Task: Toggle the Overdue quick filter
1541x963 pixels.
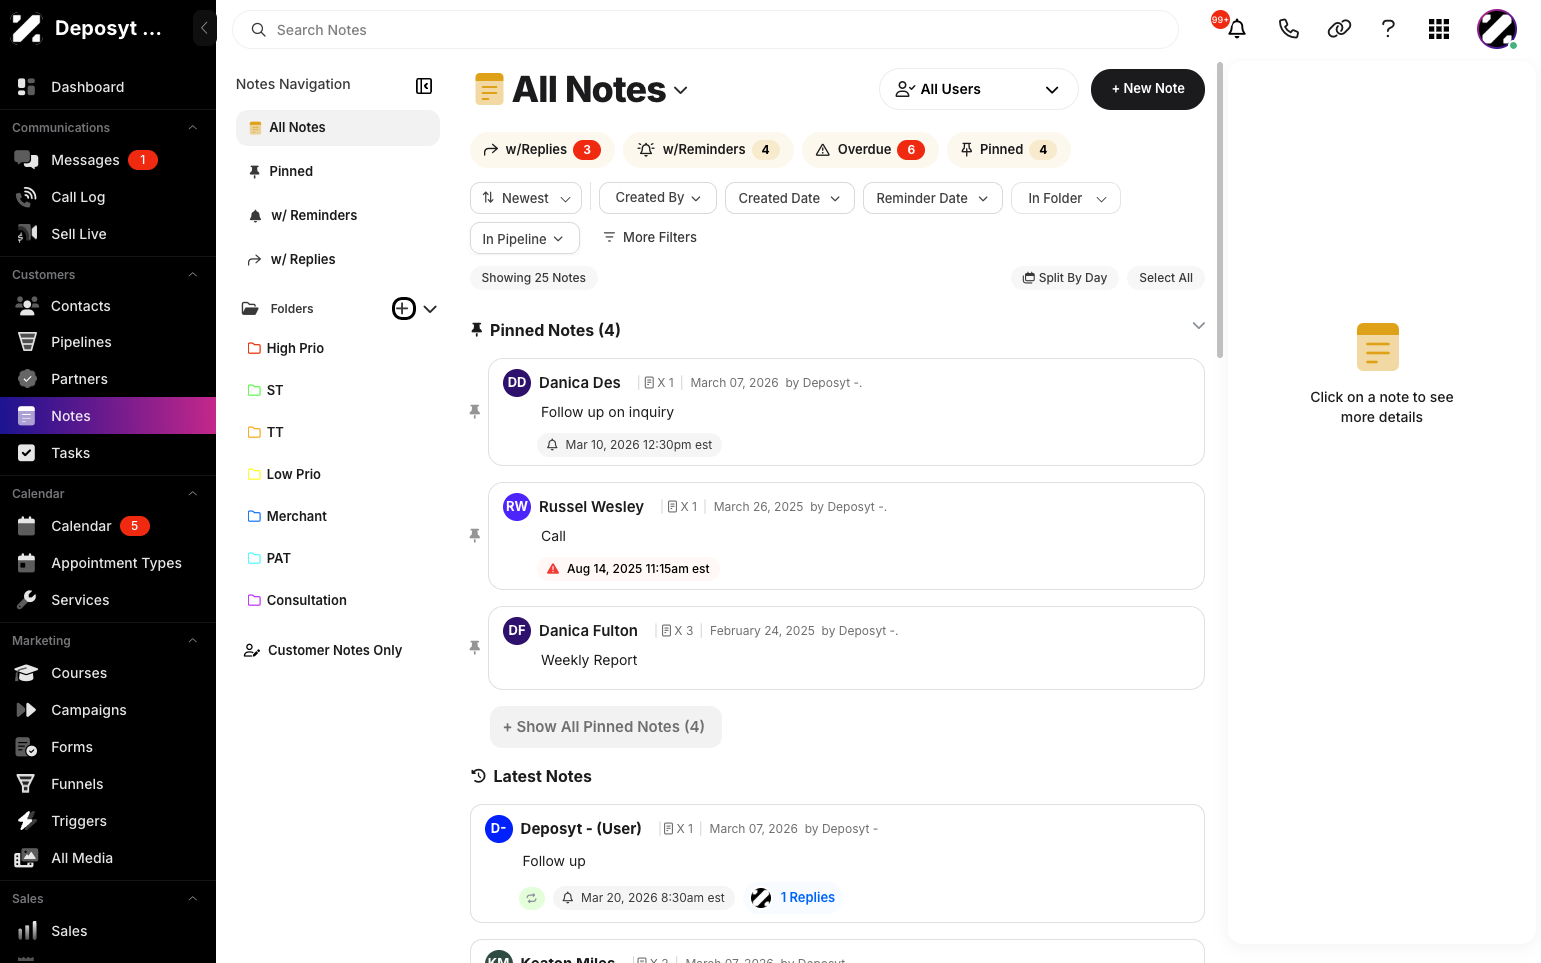Action: click(870, 149)
